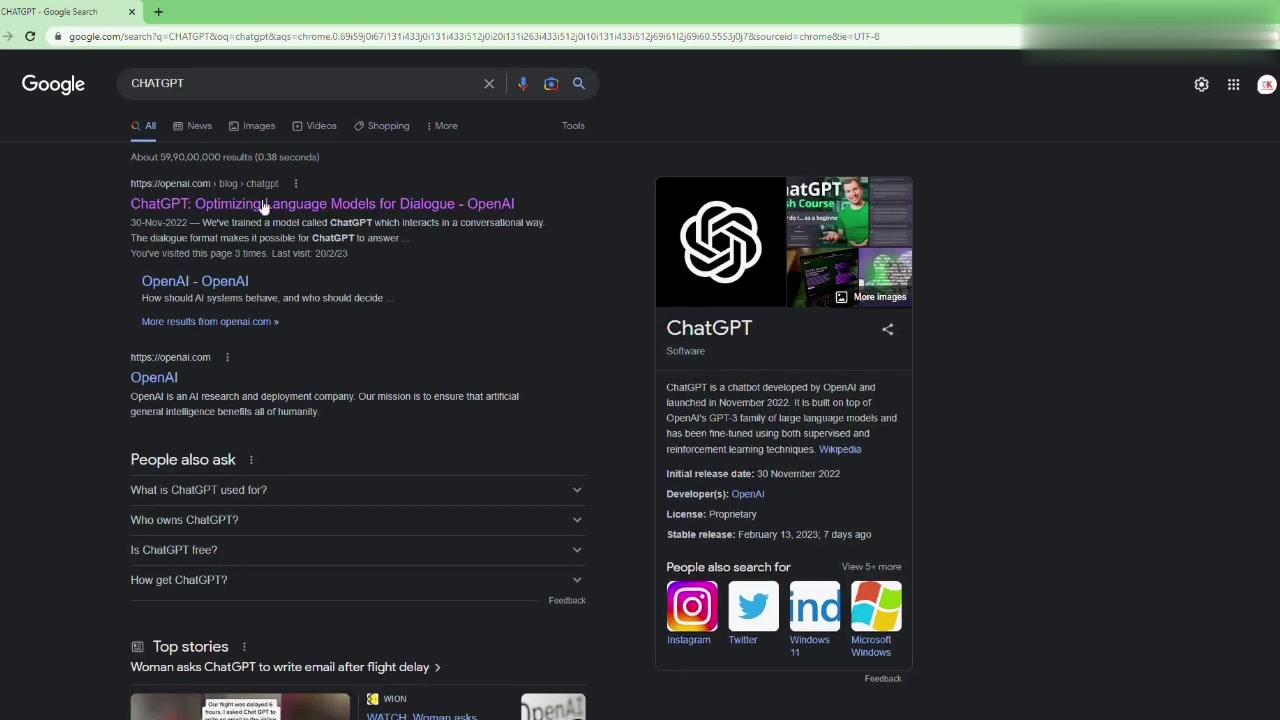1280x720 pixels.
Task: Open the OpenAI homepage result
Action: pos(154,378)
